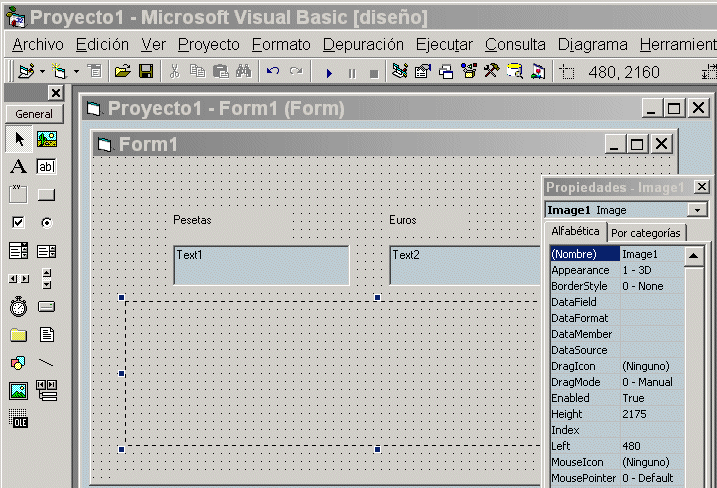717x488 pixels.
Task: Open the Depuración menu
Action: [363, 44]
